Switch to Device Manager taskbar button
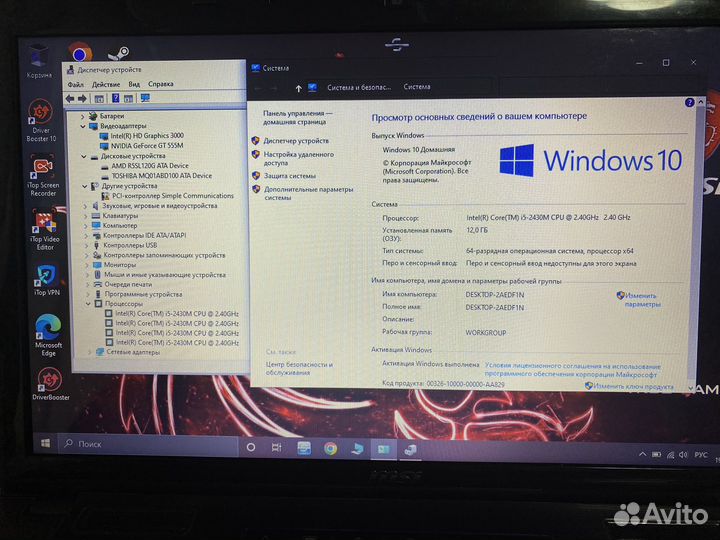Viewport: 720px width, 540px height. (410, 450)
